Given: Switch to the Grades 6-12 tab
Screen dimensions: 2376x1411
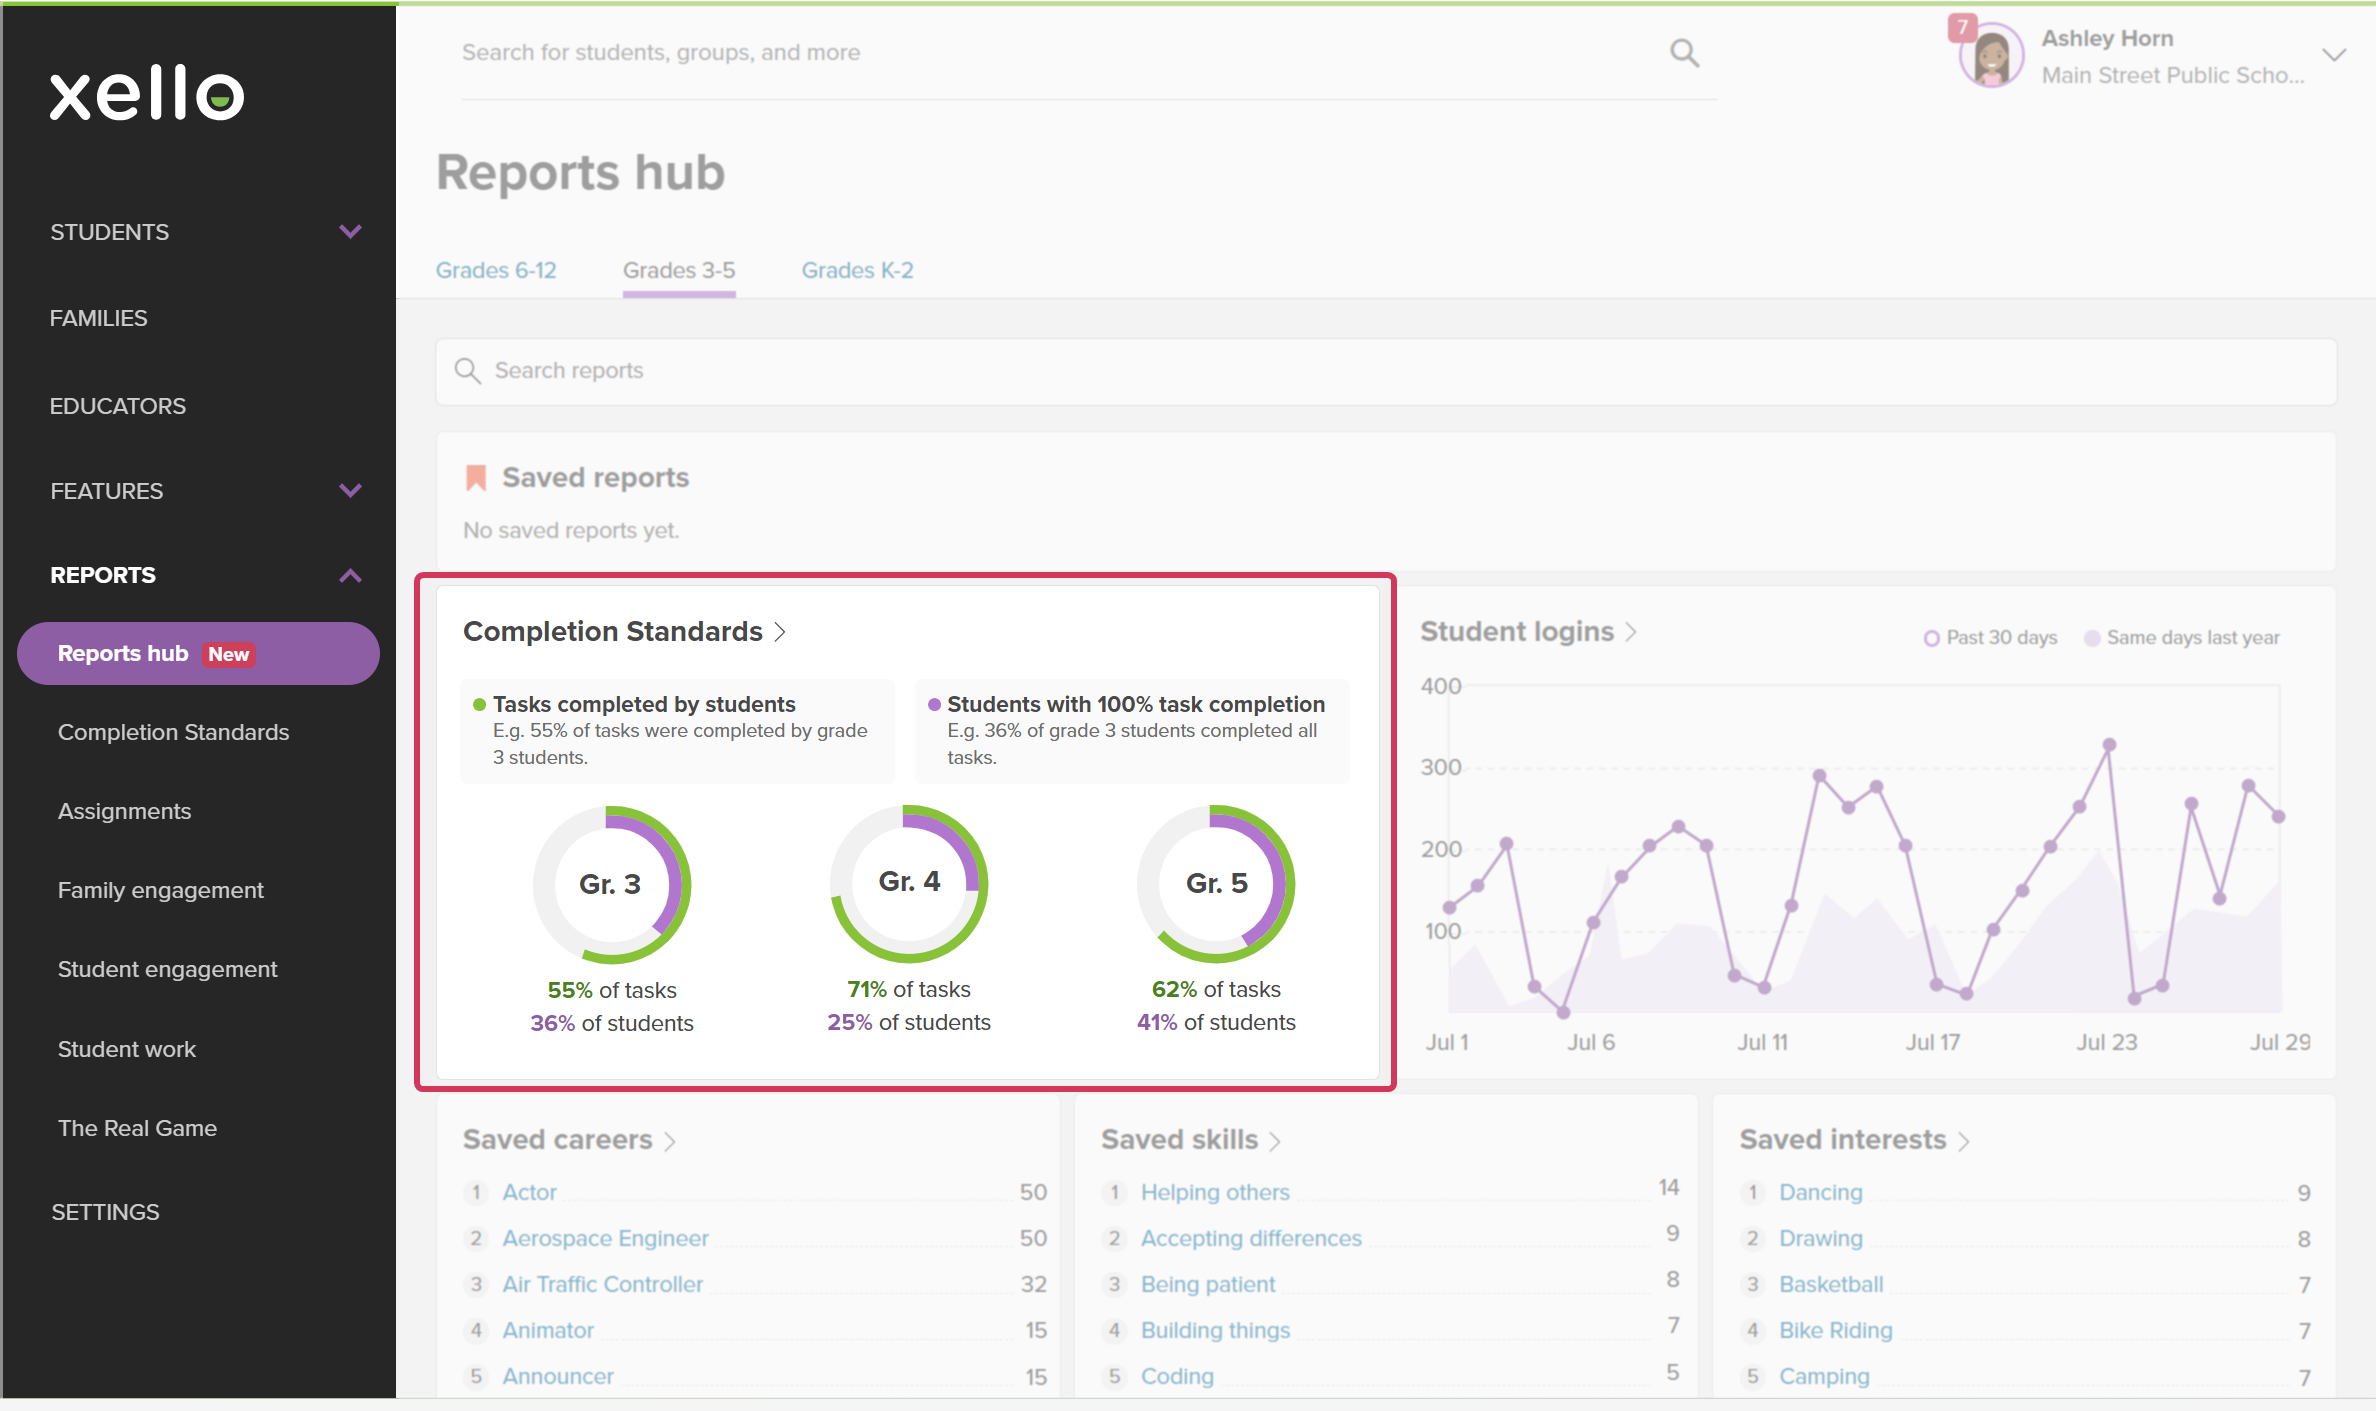Looking at the screenshot, I should click(x=496, y=271).
